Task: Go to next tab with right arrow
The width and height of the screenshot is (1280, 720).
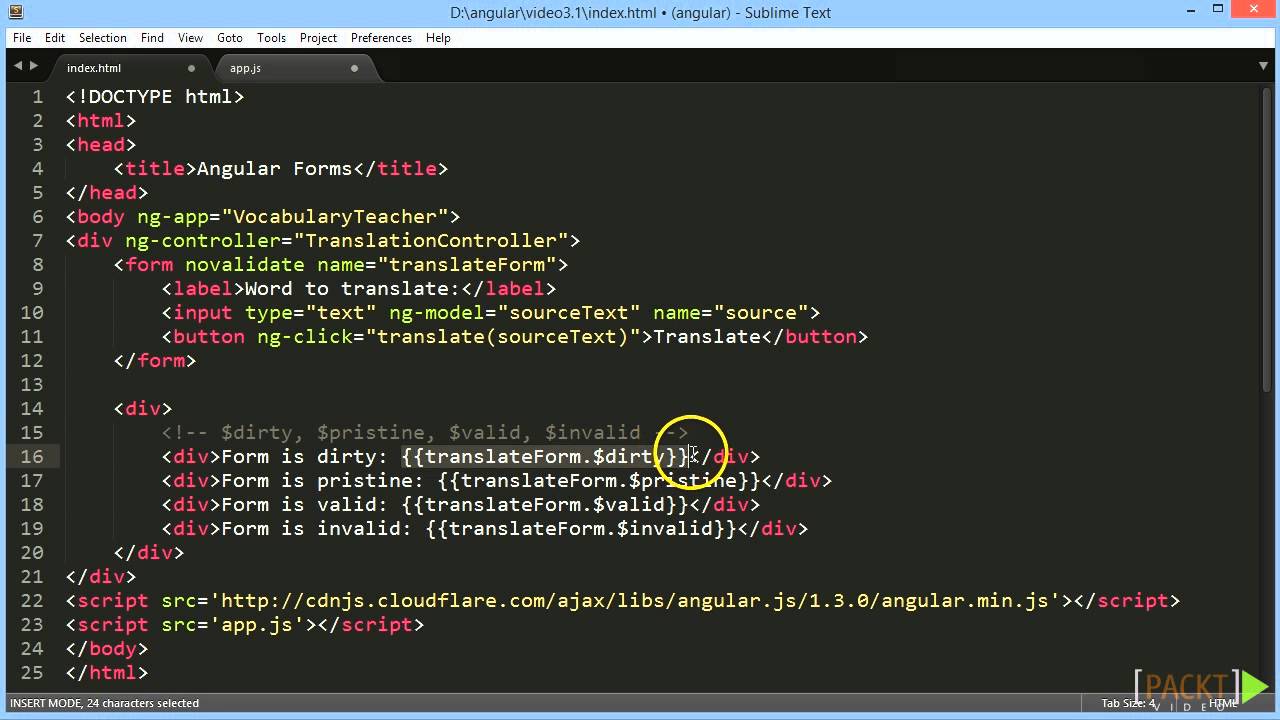Action: pos(34,66)
